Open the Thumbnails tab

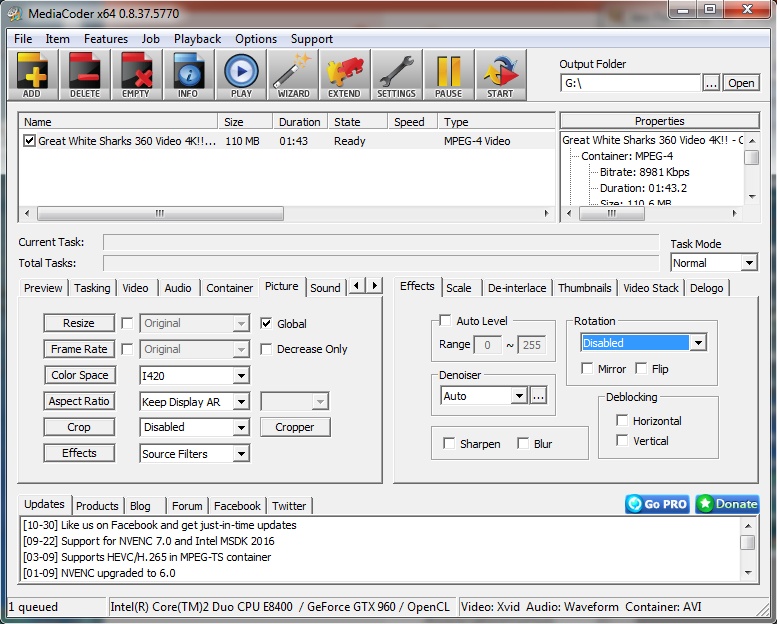(585, 288)
